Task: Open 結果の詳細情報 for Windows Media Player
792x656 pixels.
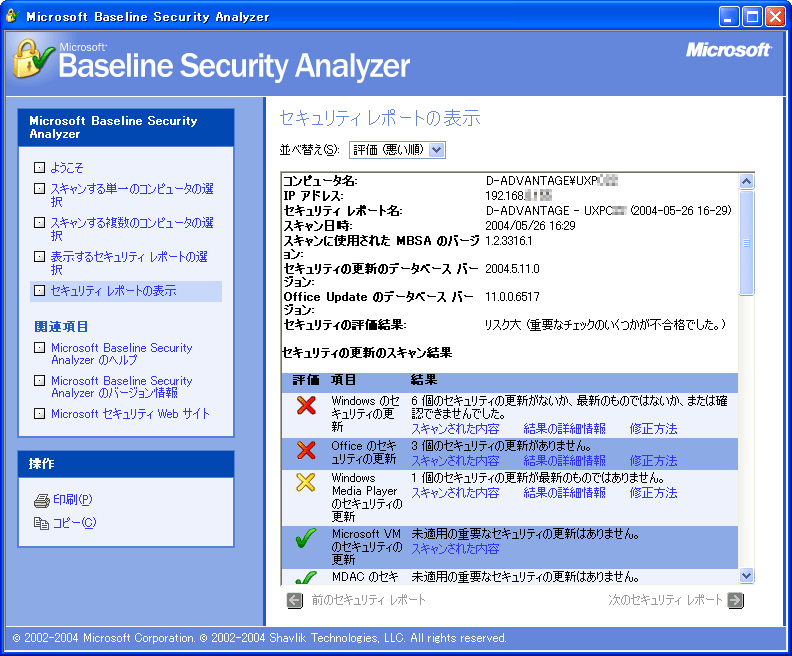Action: pyautogui.click(x=564, y=493)
